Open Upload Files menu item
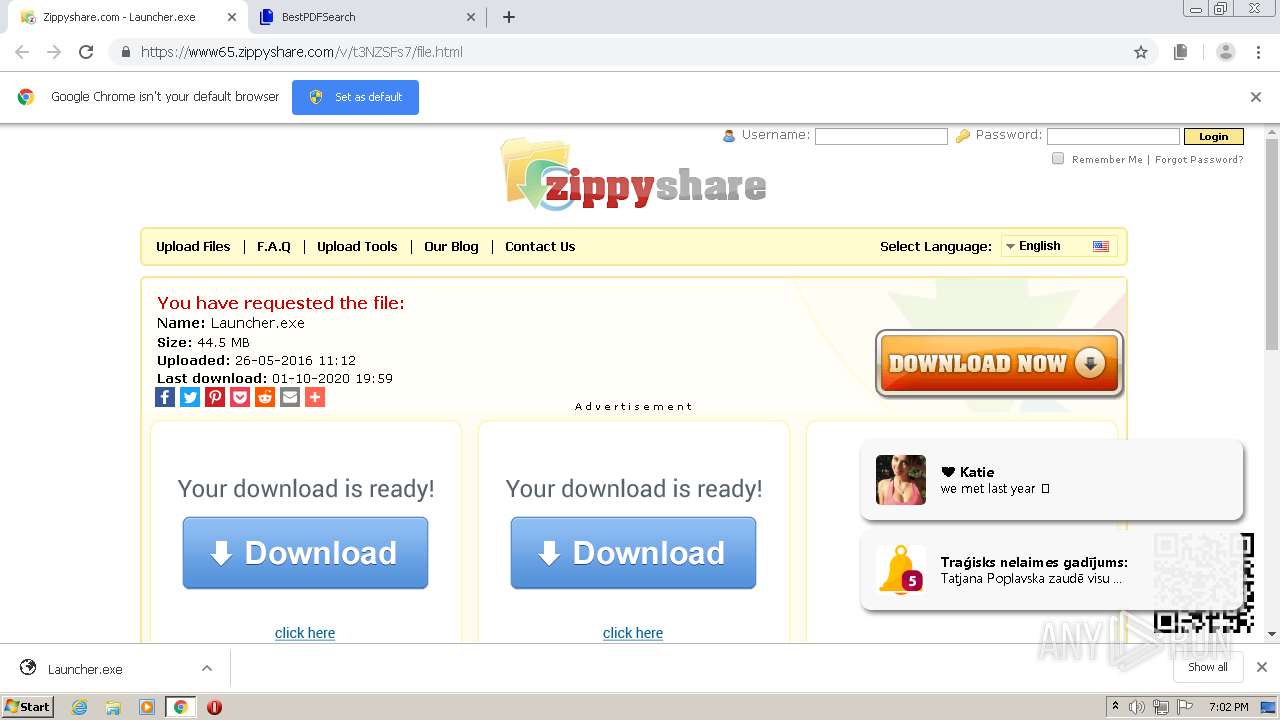Image resolution: width=1280 pixels, height=720 pixels. (193, 246)
